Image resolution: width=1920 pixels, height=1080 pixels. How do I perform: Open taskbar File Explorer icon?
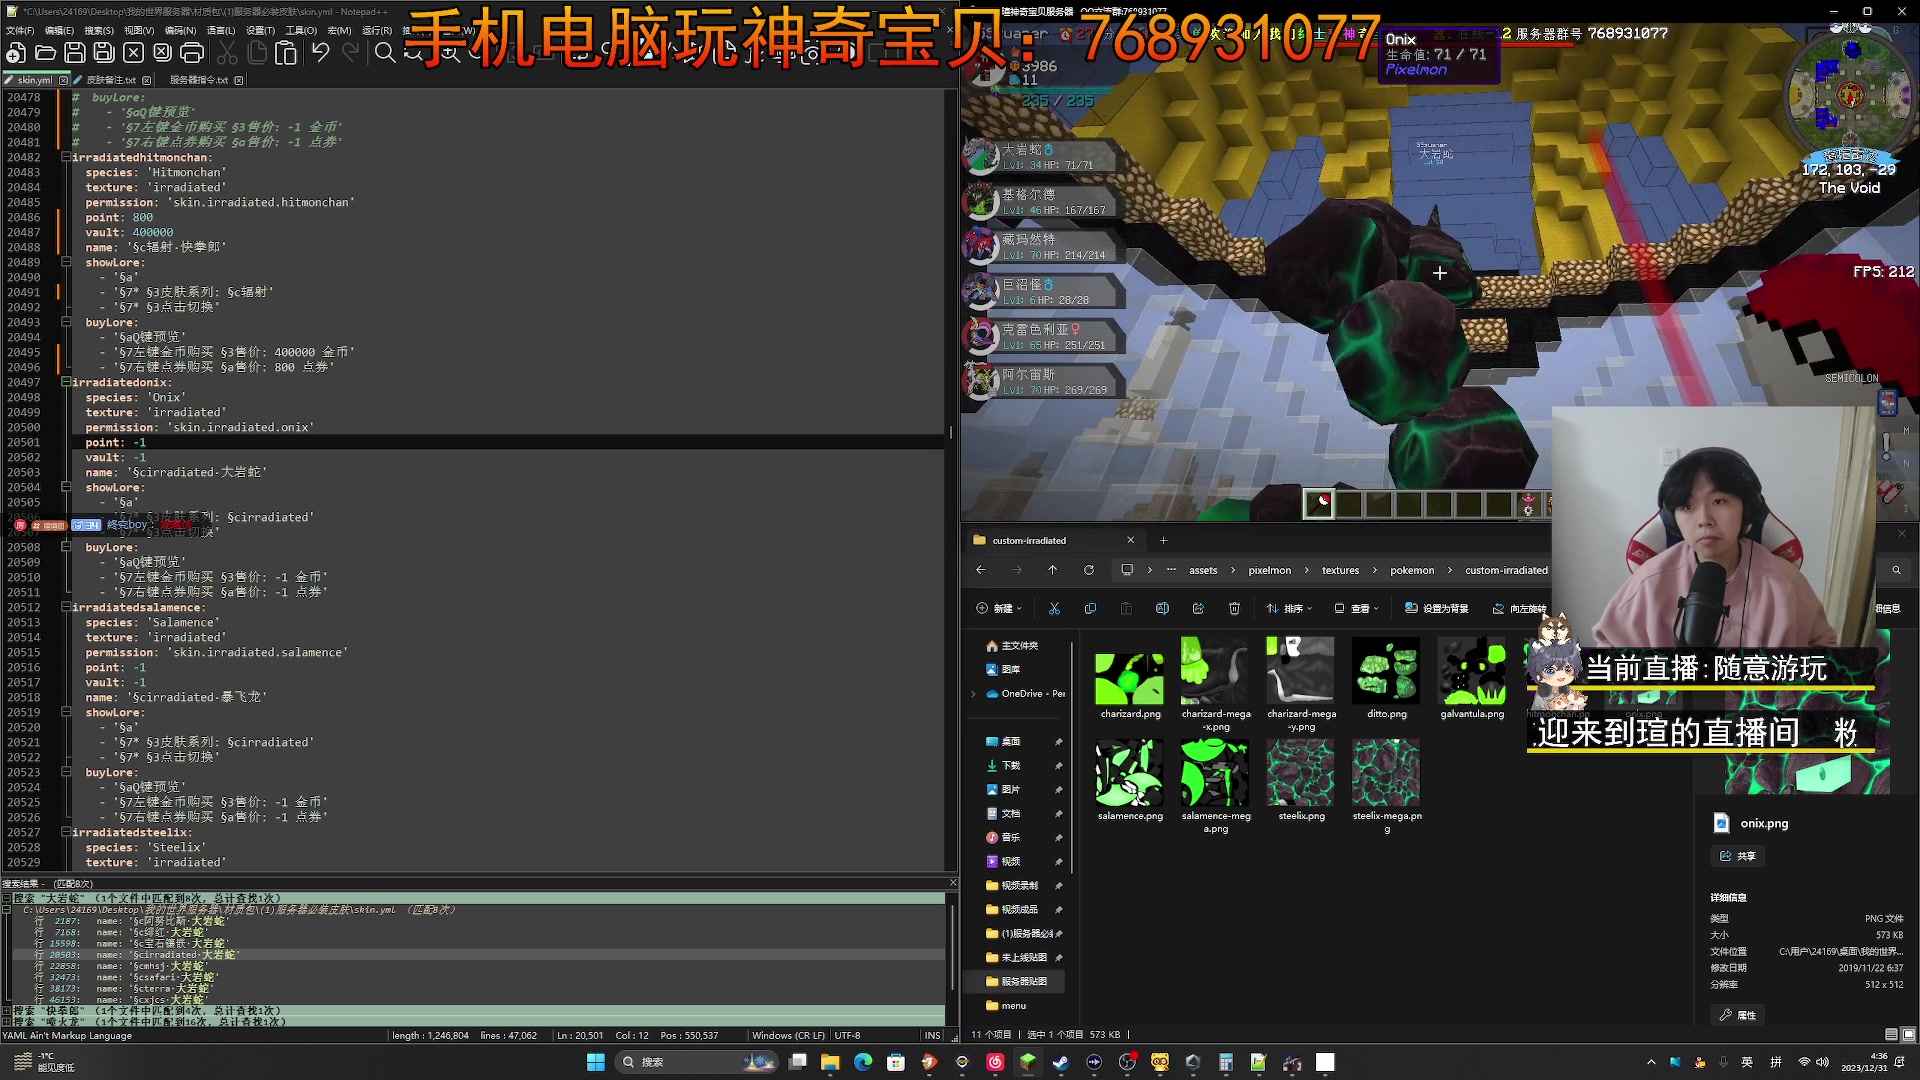coord(830,1062)
